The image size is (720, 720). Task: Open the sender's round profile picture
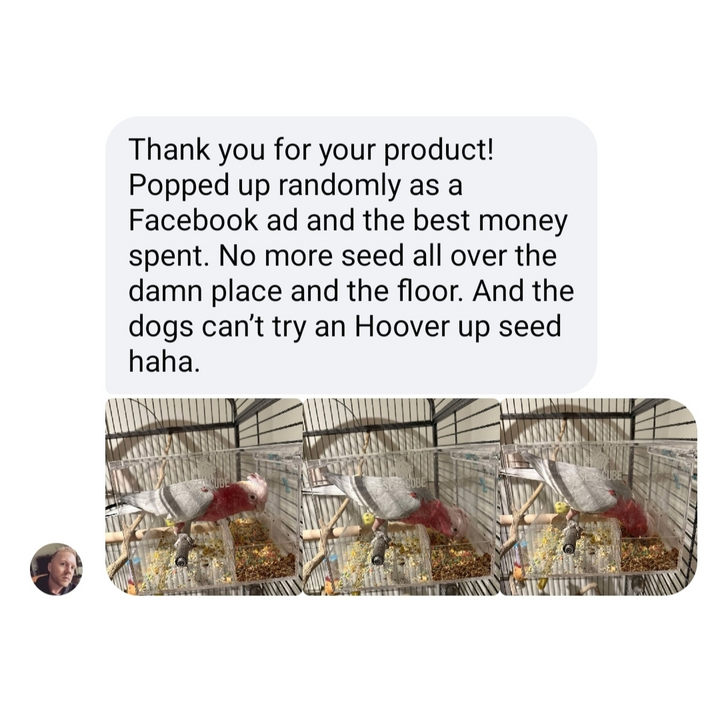56,569
